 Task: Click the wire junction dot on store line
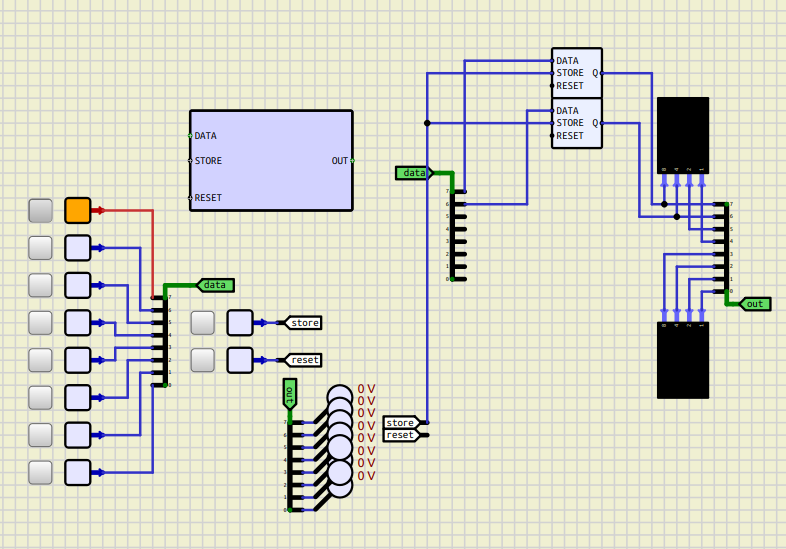(427, 123)
